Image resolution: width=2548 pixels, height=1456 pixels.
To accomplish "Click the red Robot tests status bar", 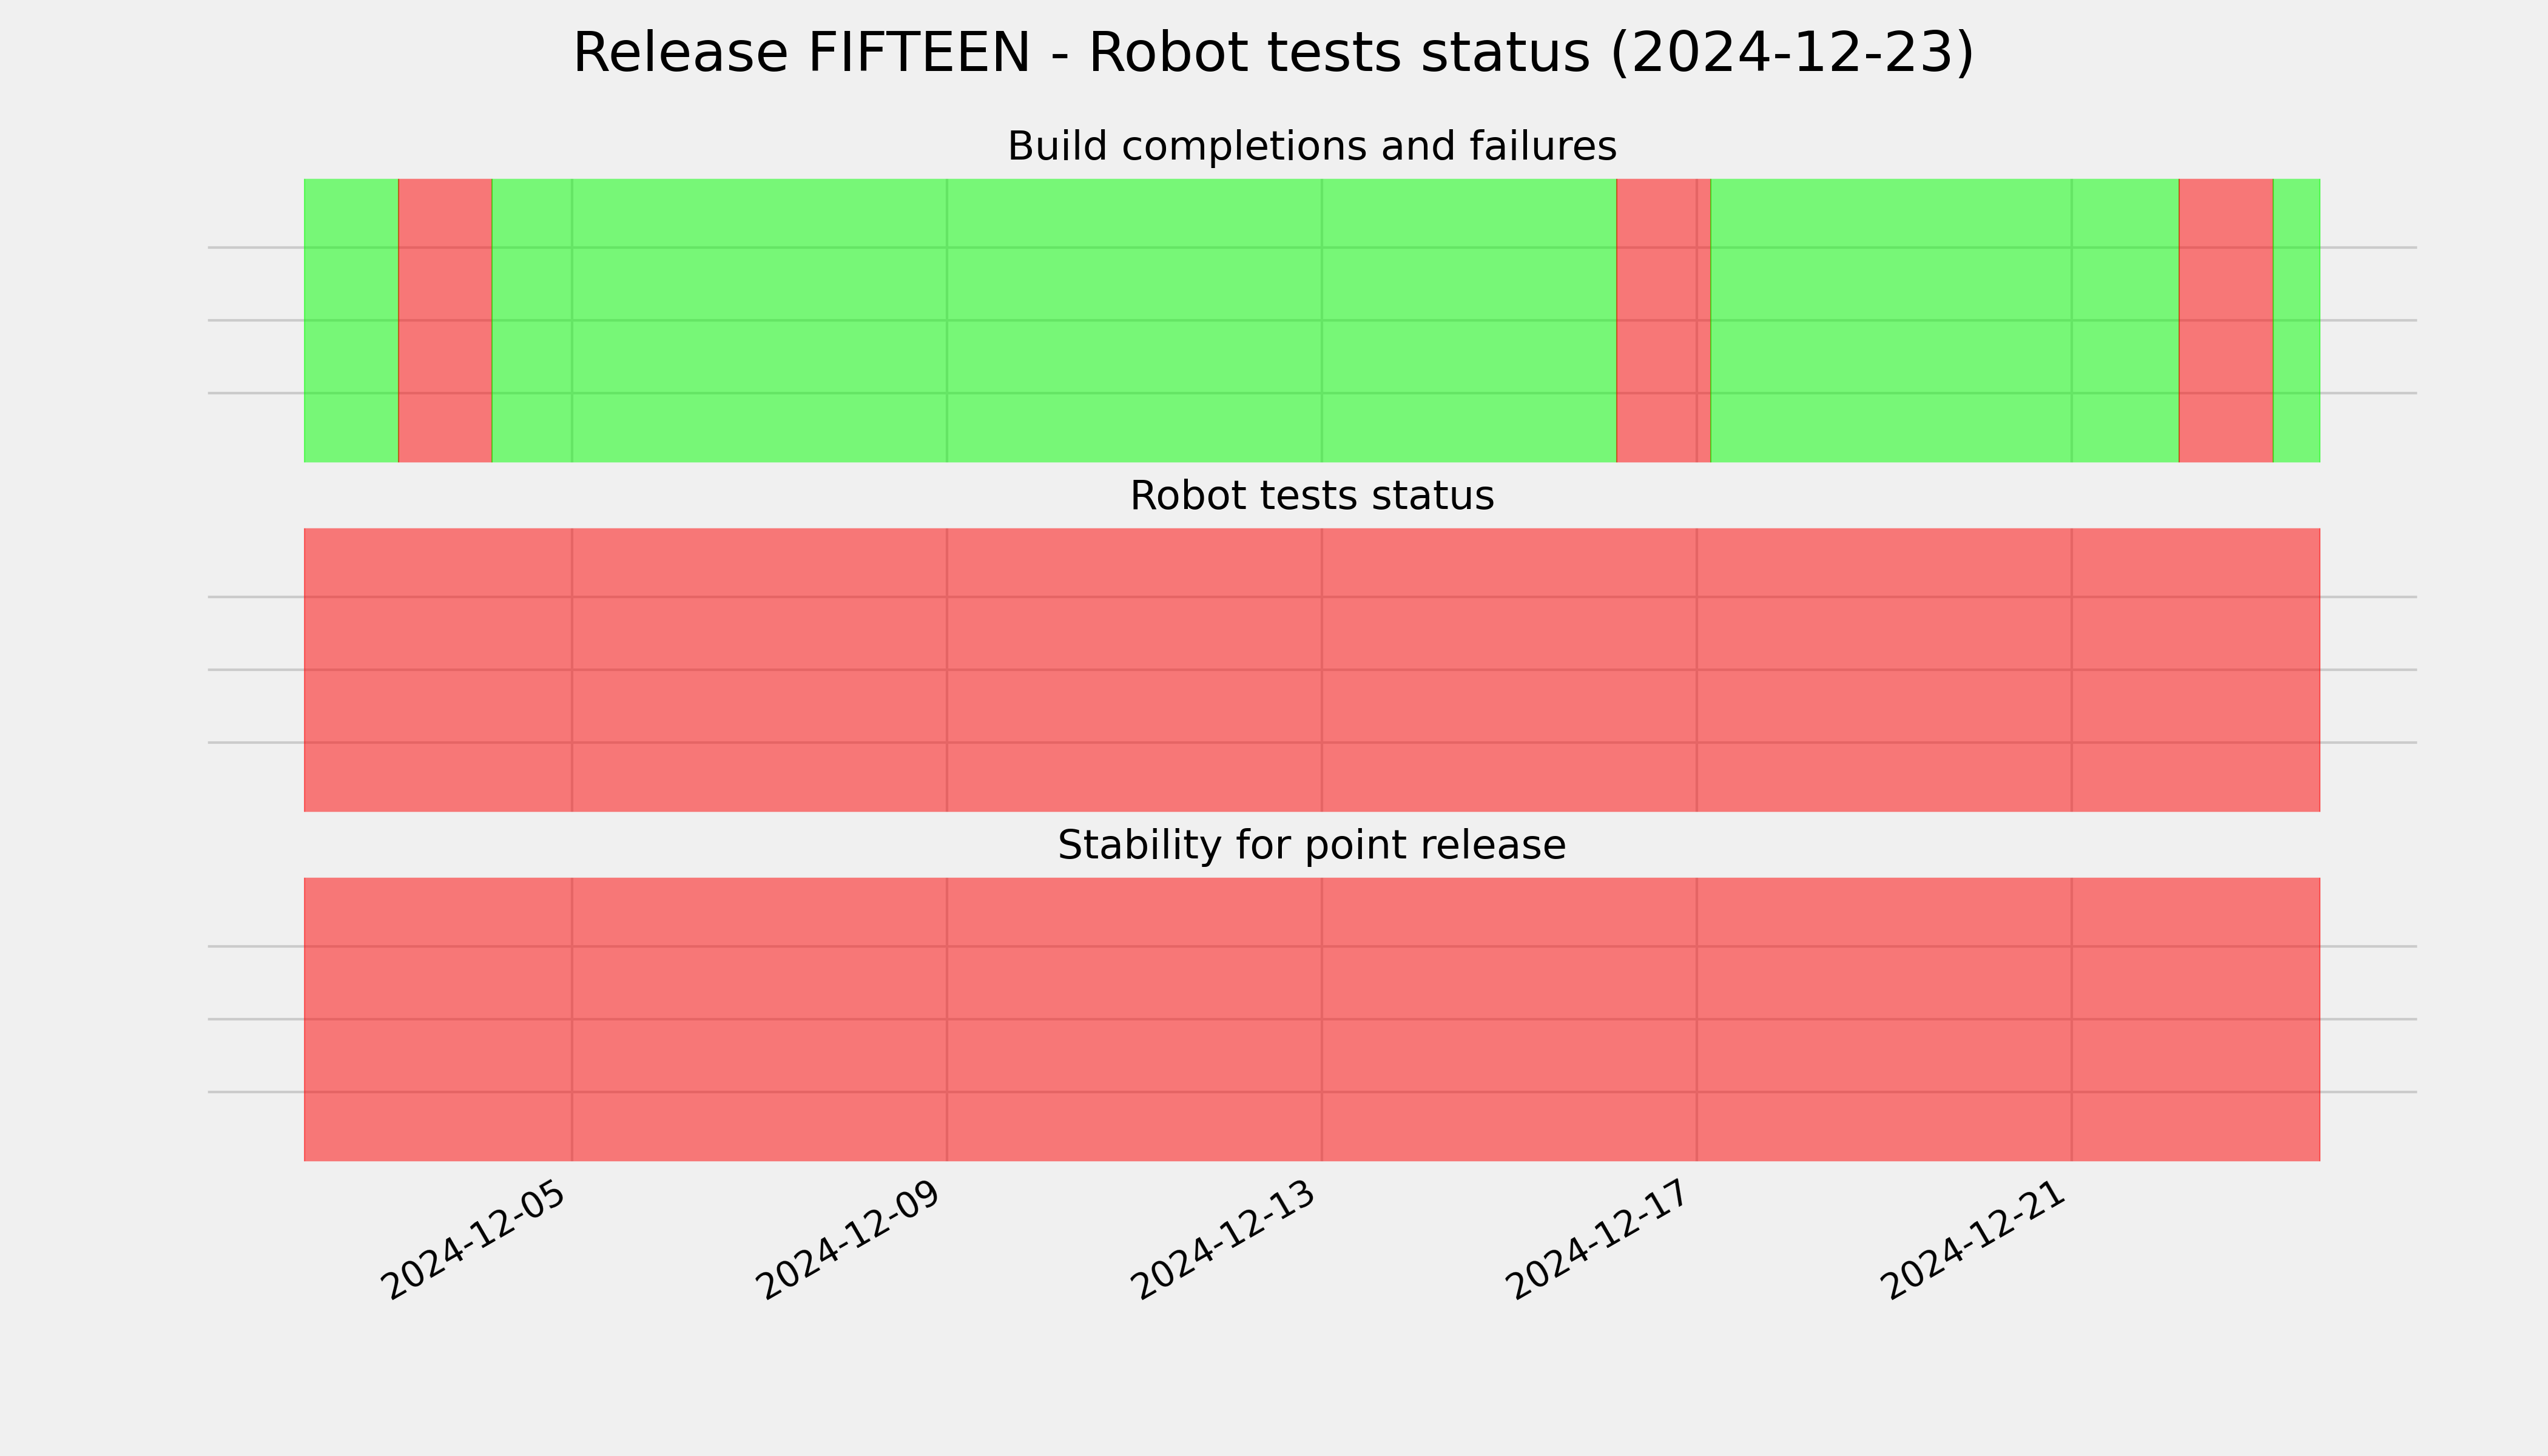I will (x=1312, y=670).
